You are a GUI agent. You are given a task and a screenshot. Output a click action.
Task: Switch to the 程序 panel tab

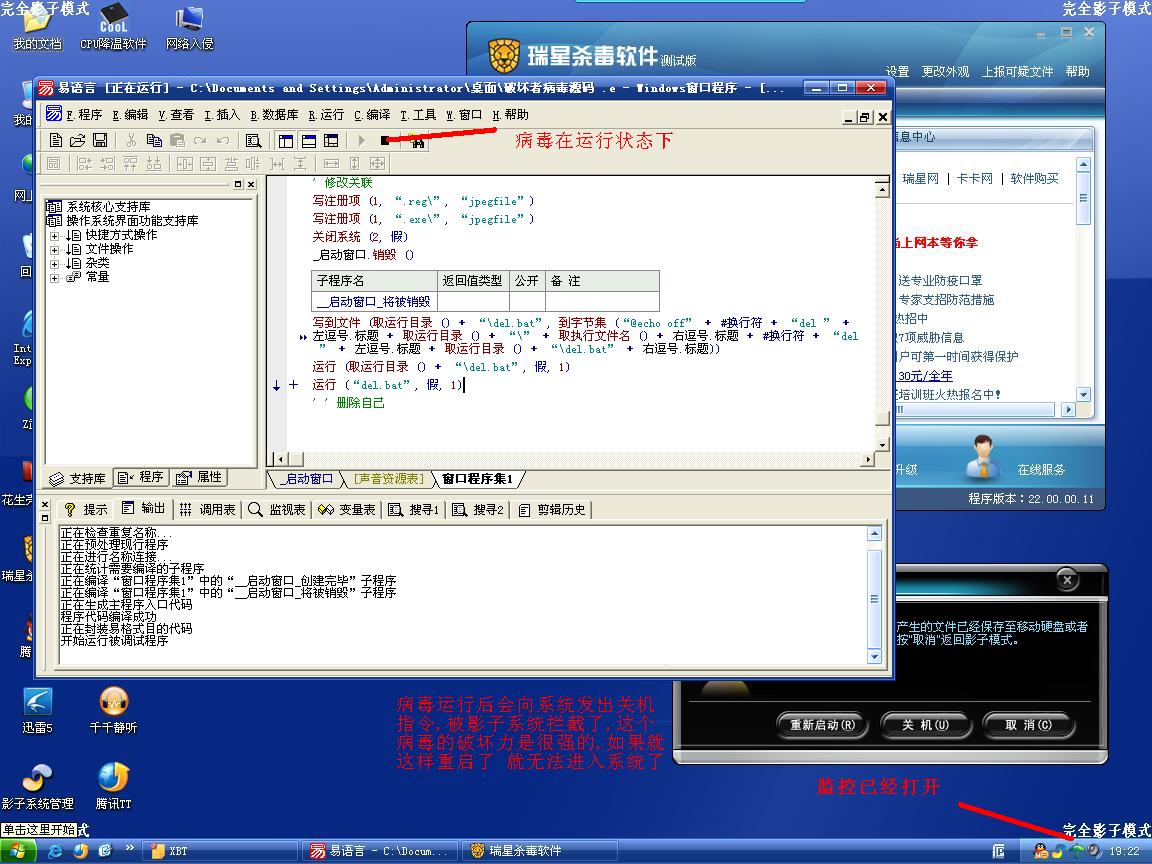click(140, 478)
